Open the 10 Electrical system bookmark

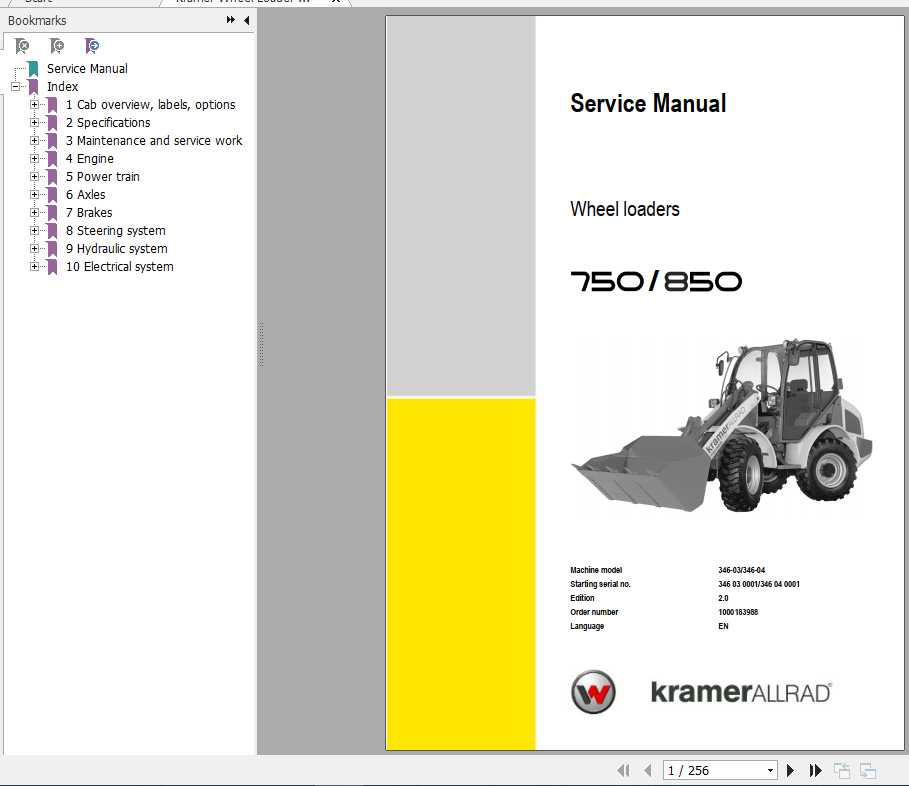119,267
